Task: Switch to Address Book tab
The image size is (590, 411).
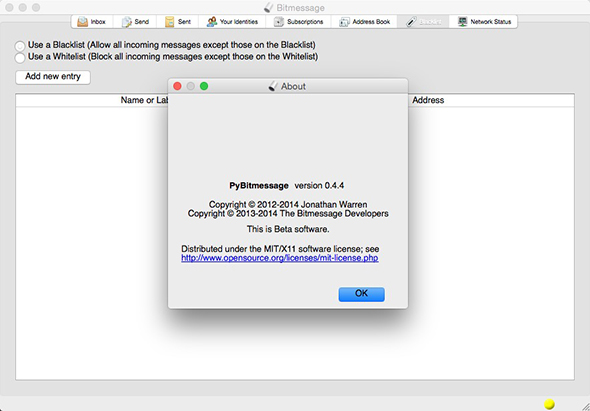Action: tap(364, 22)
